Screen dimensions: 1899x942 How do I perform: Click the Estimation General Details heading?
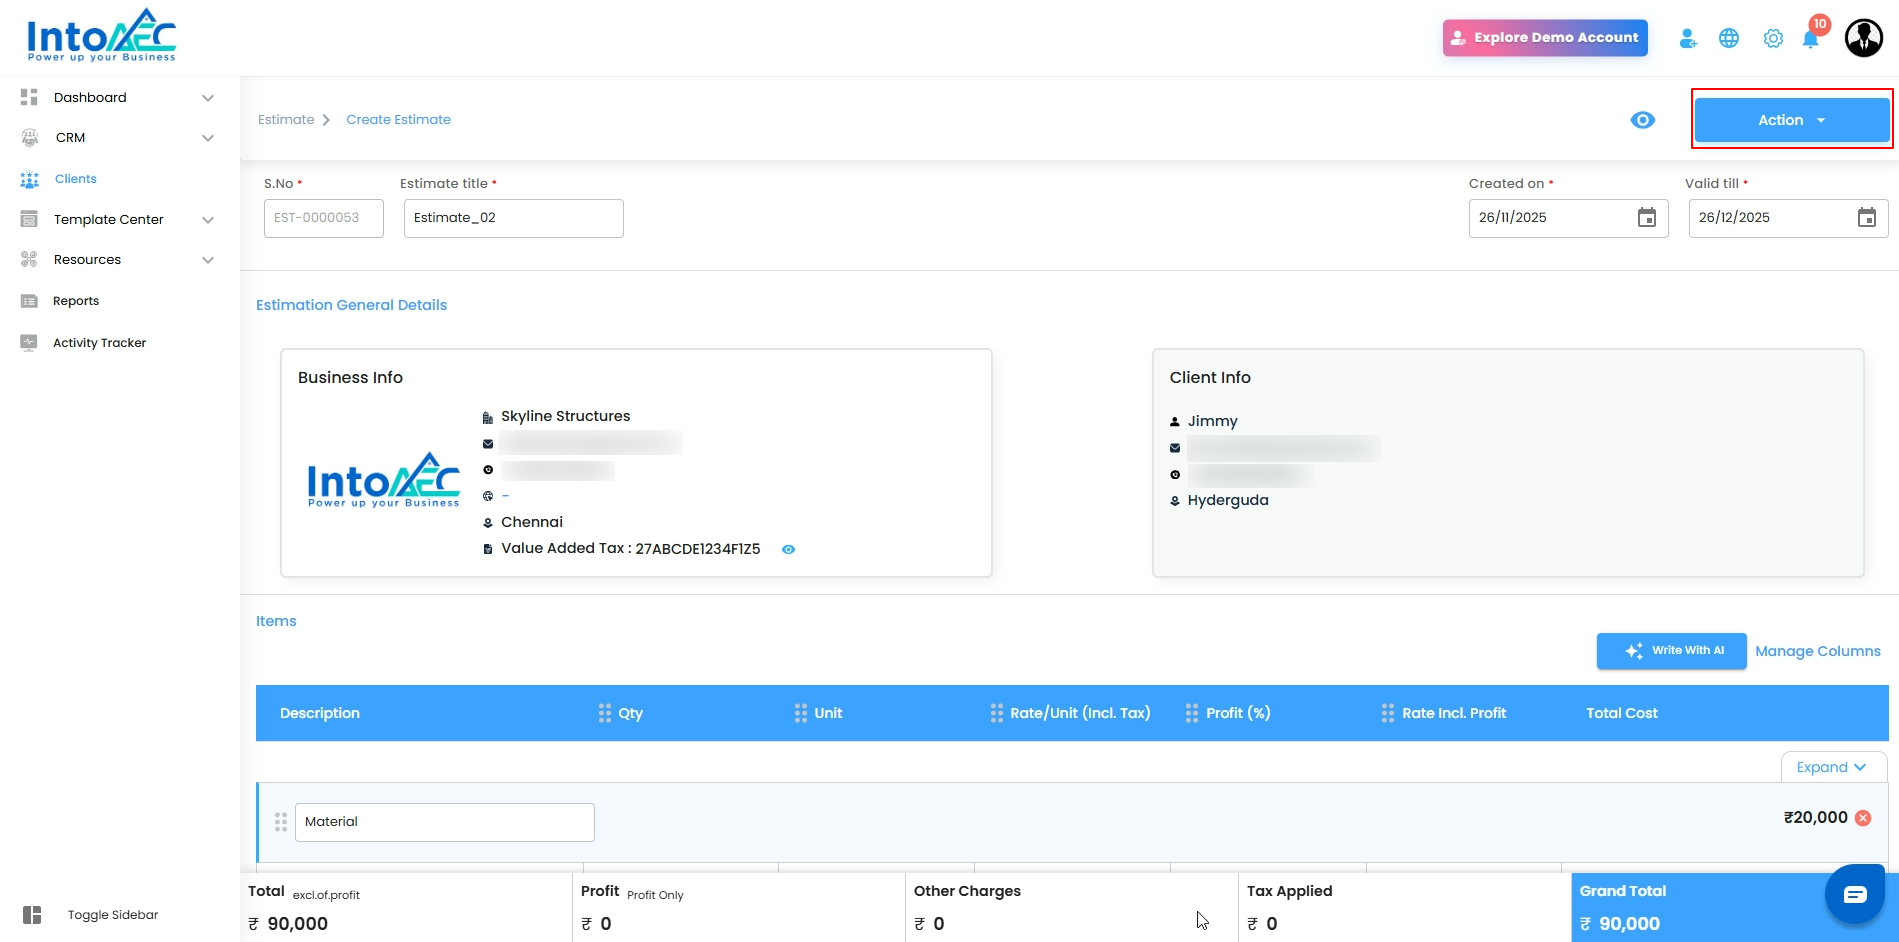[352, 305]
